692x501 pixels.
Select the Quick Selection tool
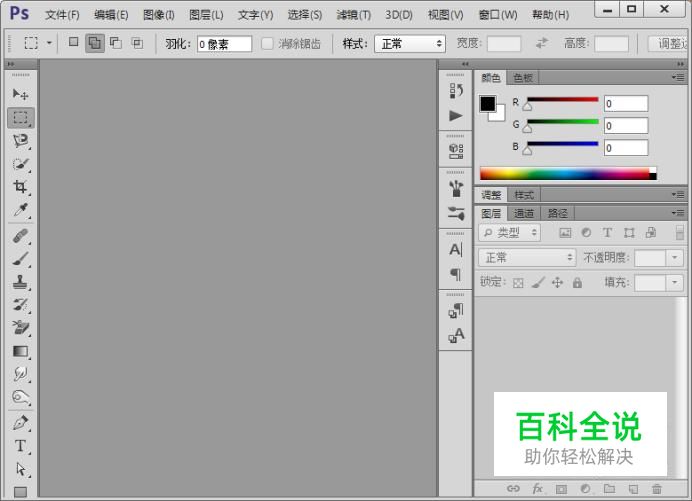click(x=20, y=164)
